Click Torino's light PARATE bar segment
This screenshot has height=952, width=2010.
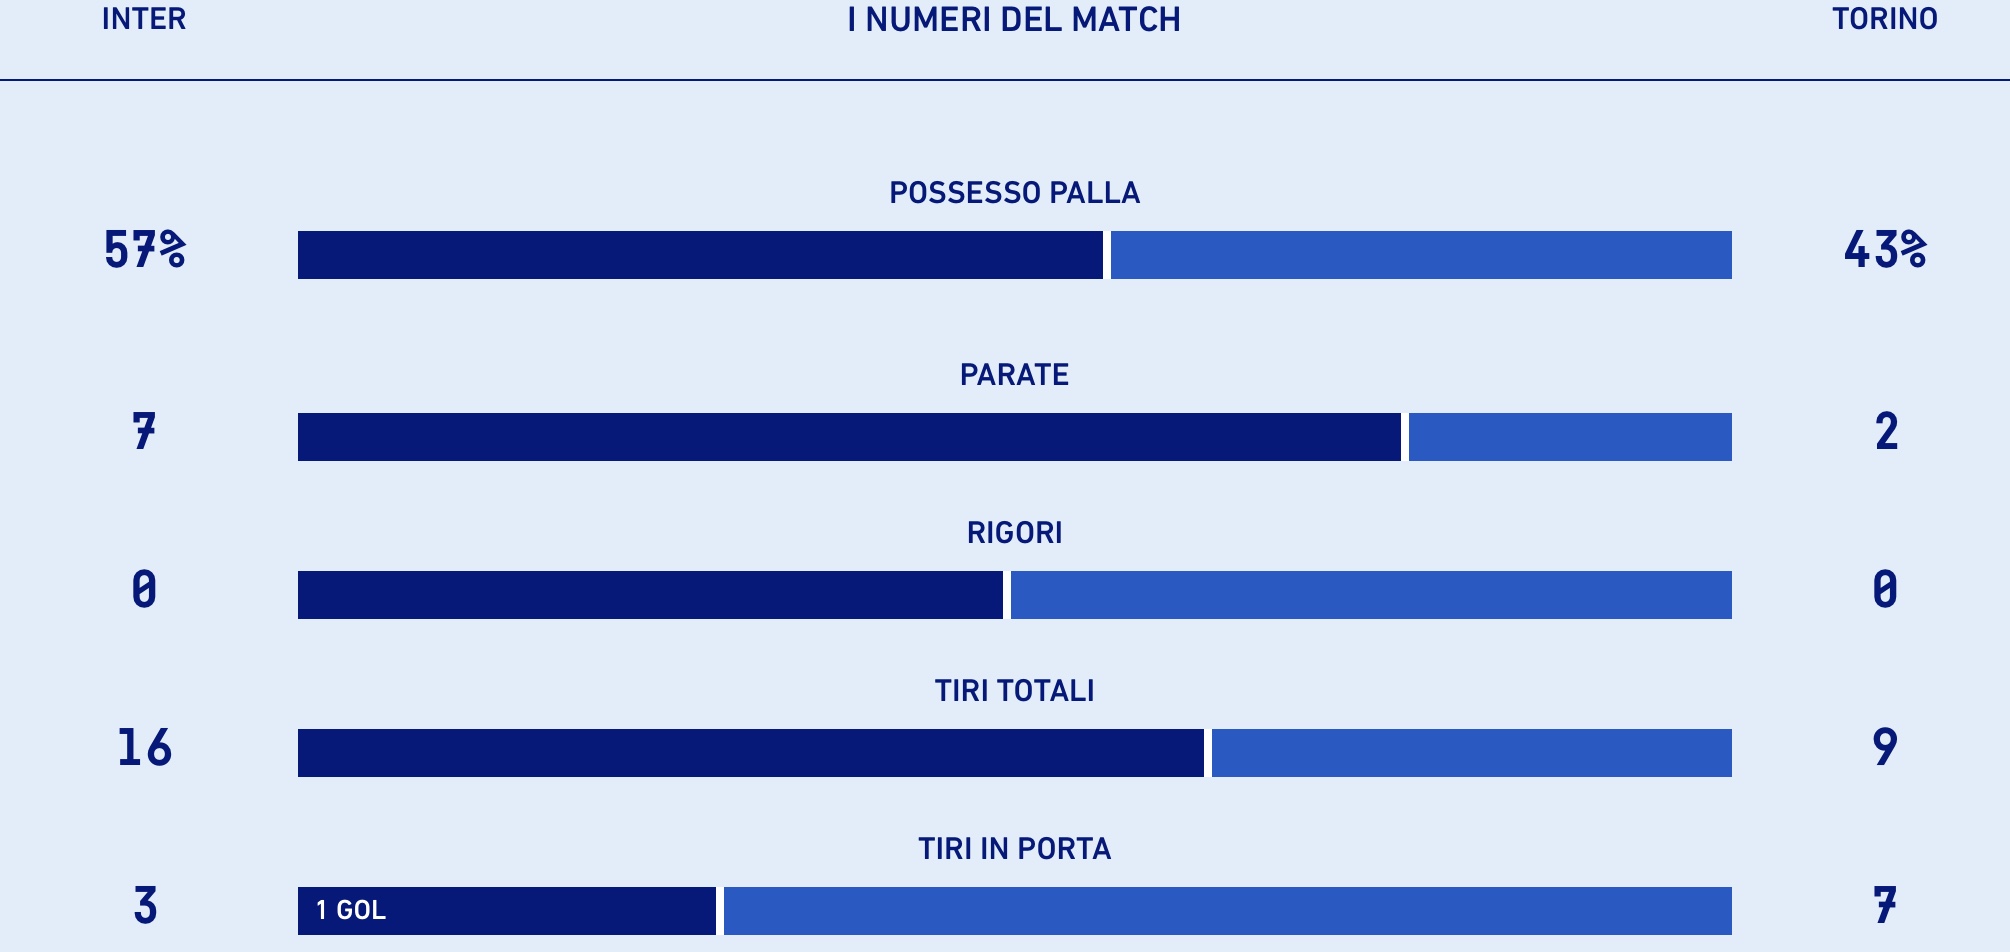(1570, 437)
